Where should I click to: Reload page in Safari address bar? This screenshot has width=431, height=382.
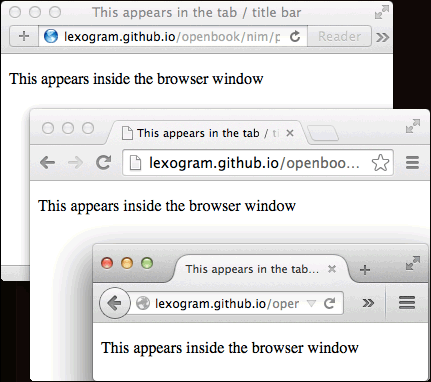[295, 36]
